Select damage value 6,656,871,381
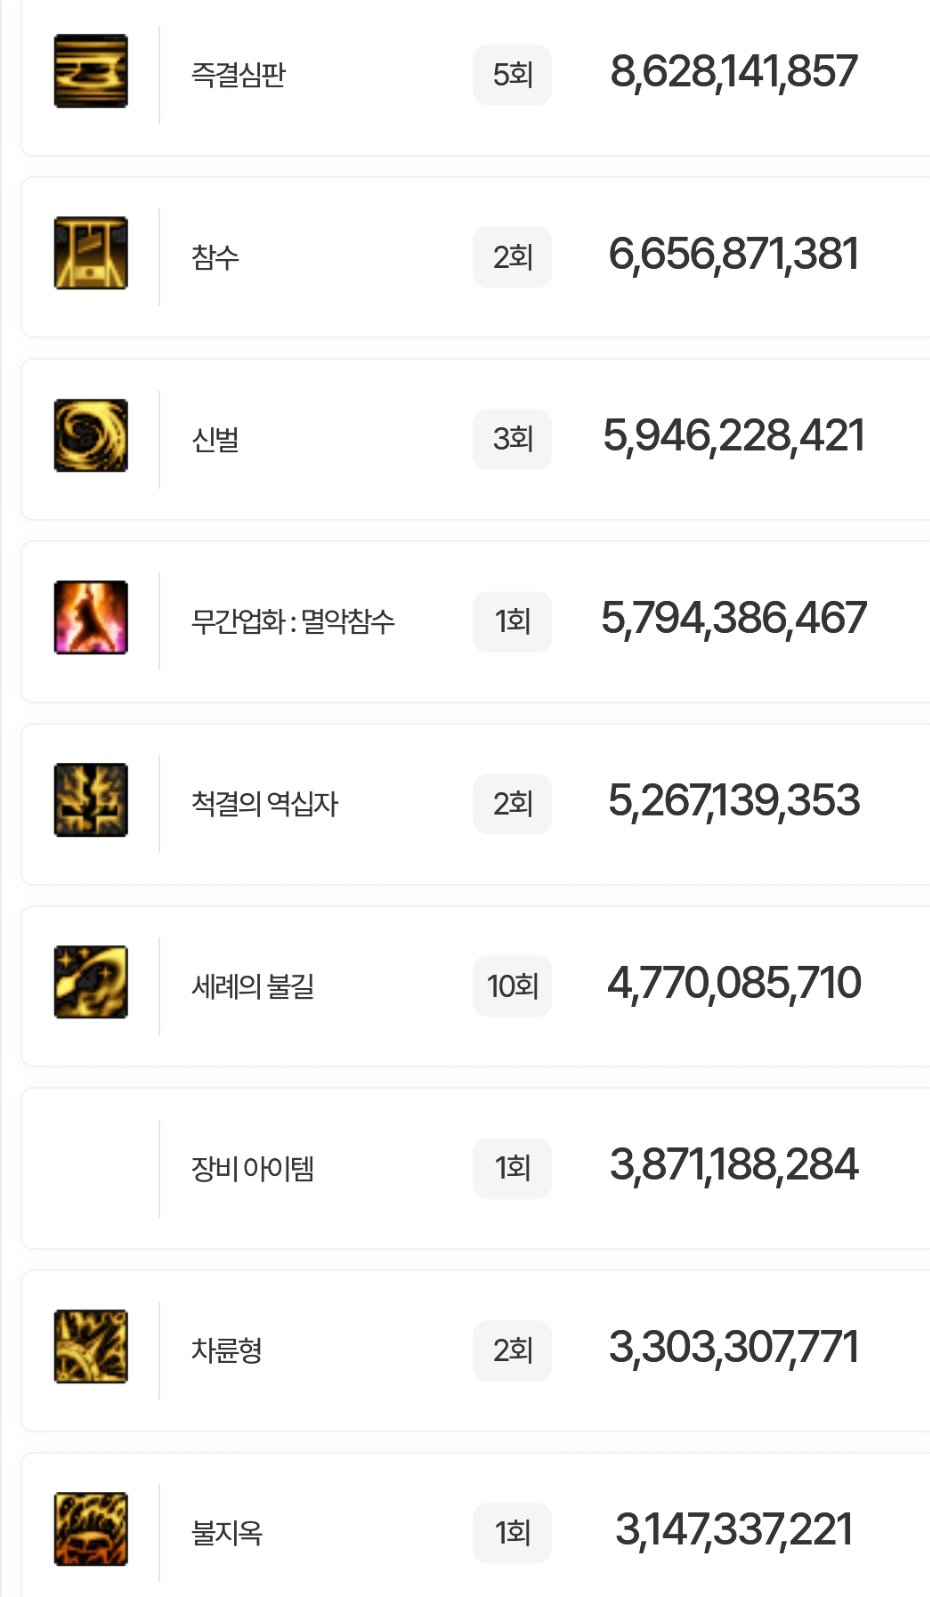 733,254
